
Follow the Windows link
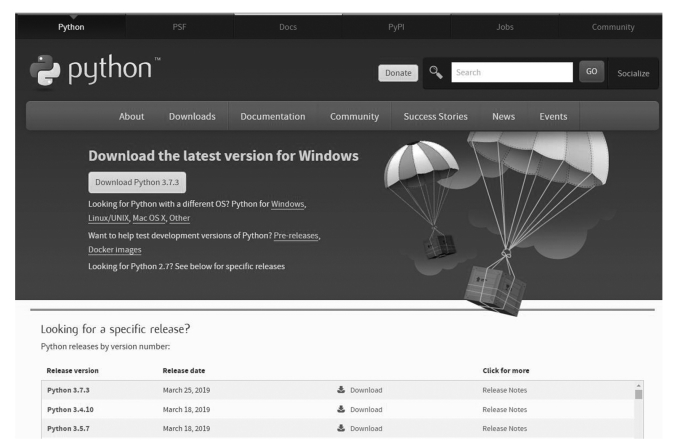pyautogui.click(x=287, y=204)
